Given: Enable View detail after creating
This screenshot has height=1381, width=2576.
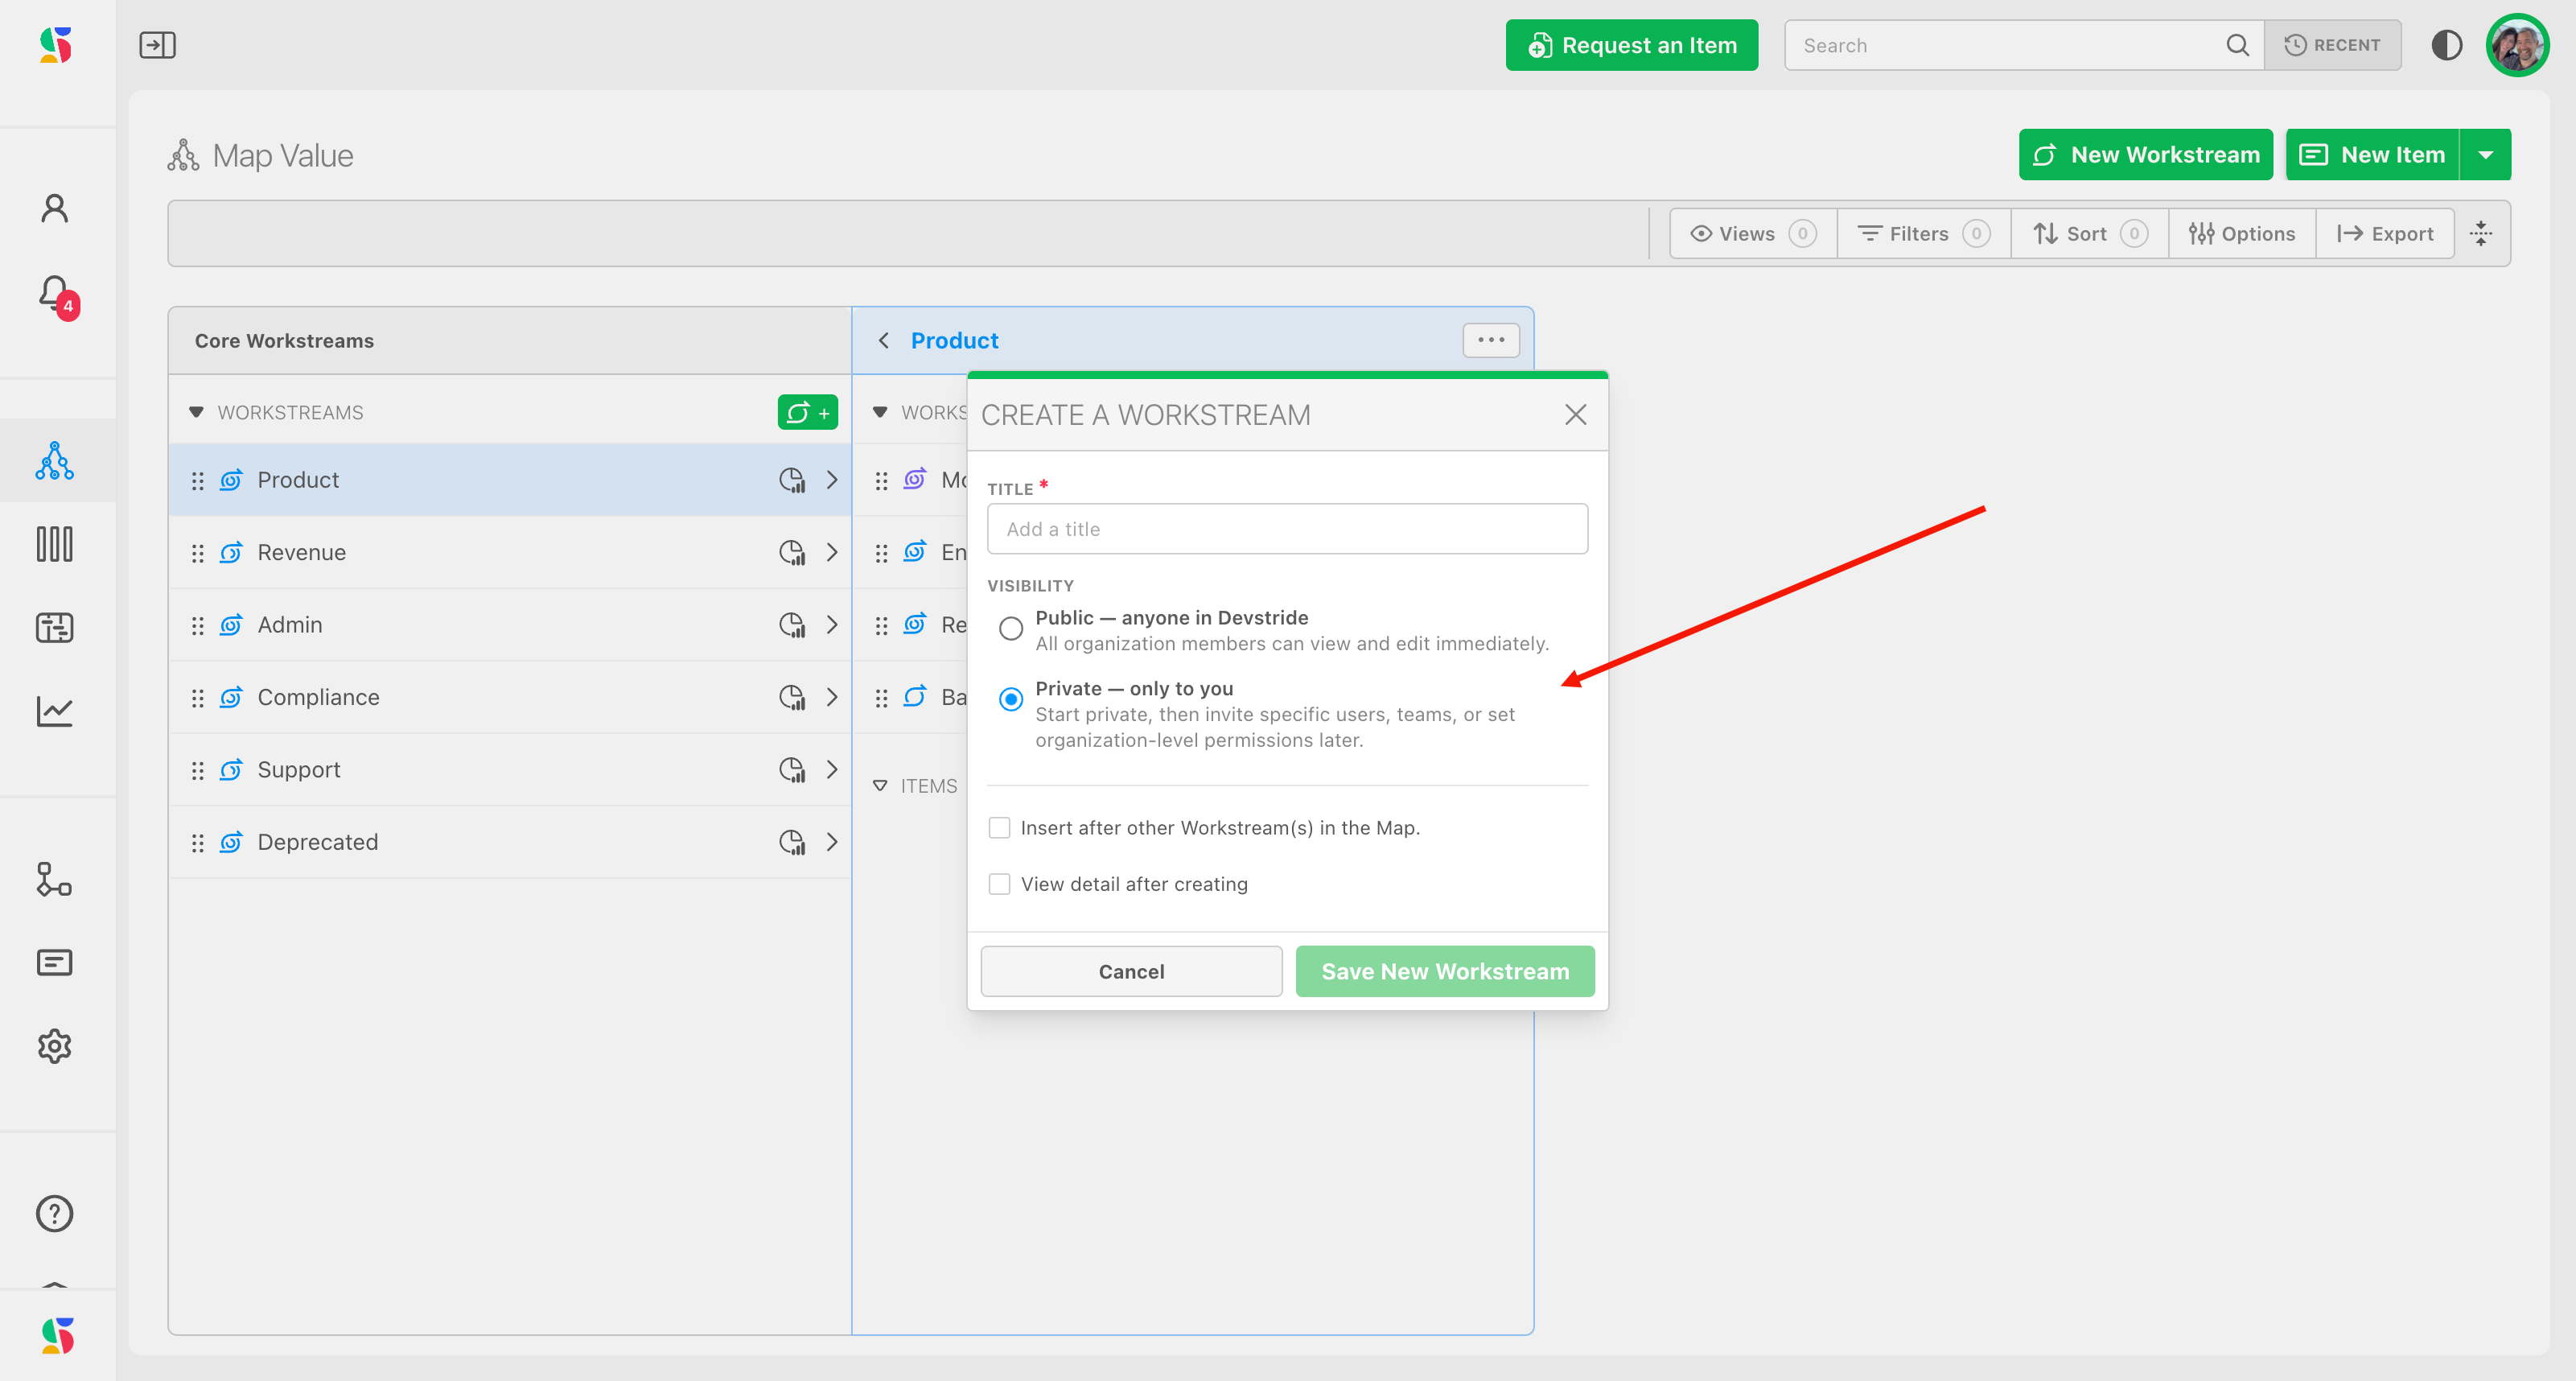Looking at the screenshot, I should tap(999, 884).
